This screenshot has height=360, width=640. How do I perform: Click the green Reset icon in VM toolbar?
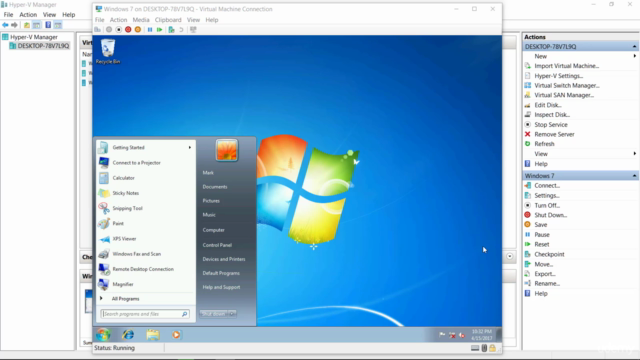[160, 29]
